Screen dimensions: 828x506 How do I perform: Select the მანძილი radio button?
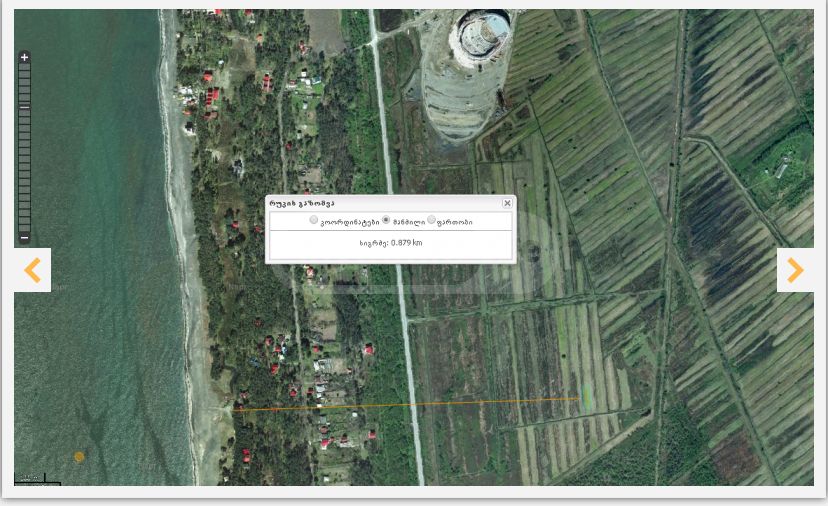[386, 220]
